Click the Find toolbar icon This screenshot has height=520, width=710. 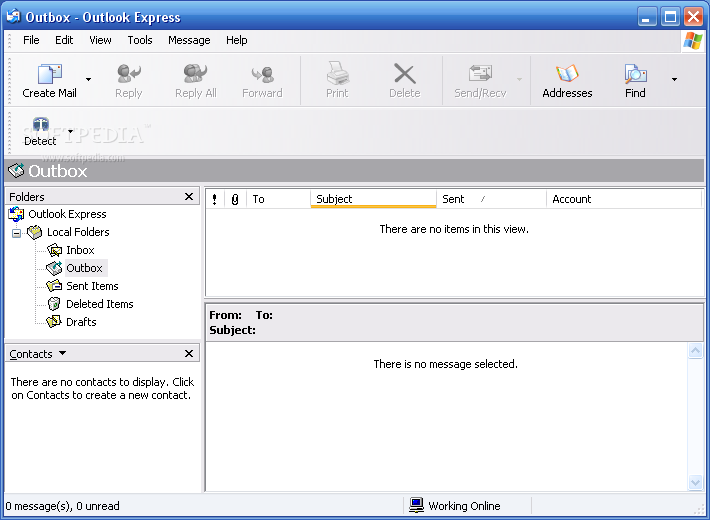coord(635,74)
